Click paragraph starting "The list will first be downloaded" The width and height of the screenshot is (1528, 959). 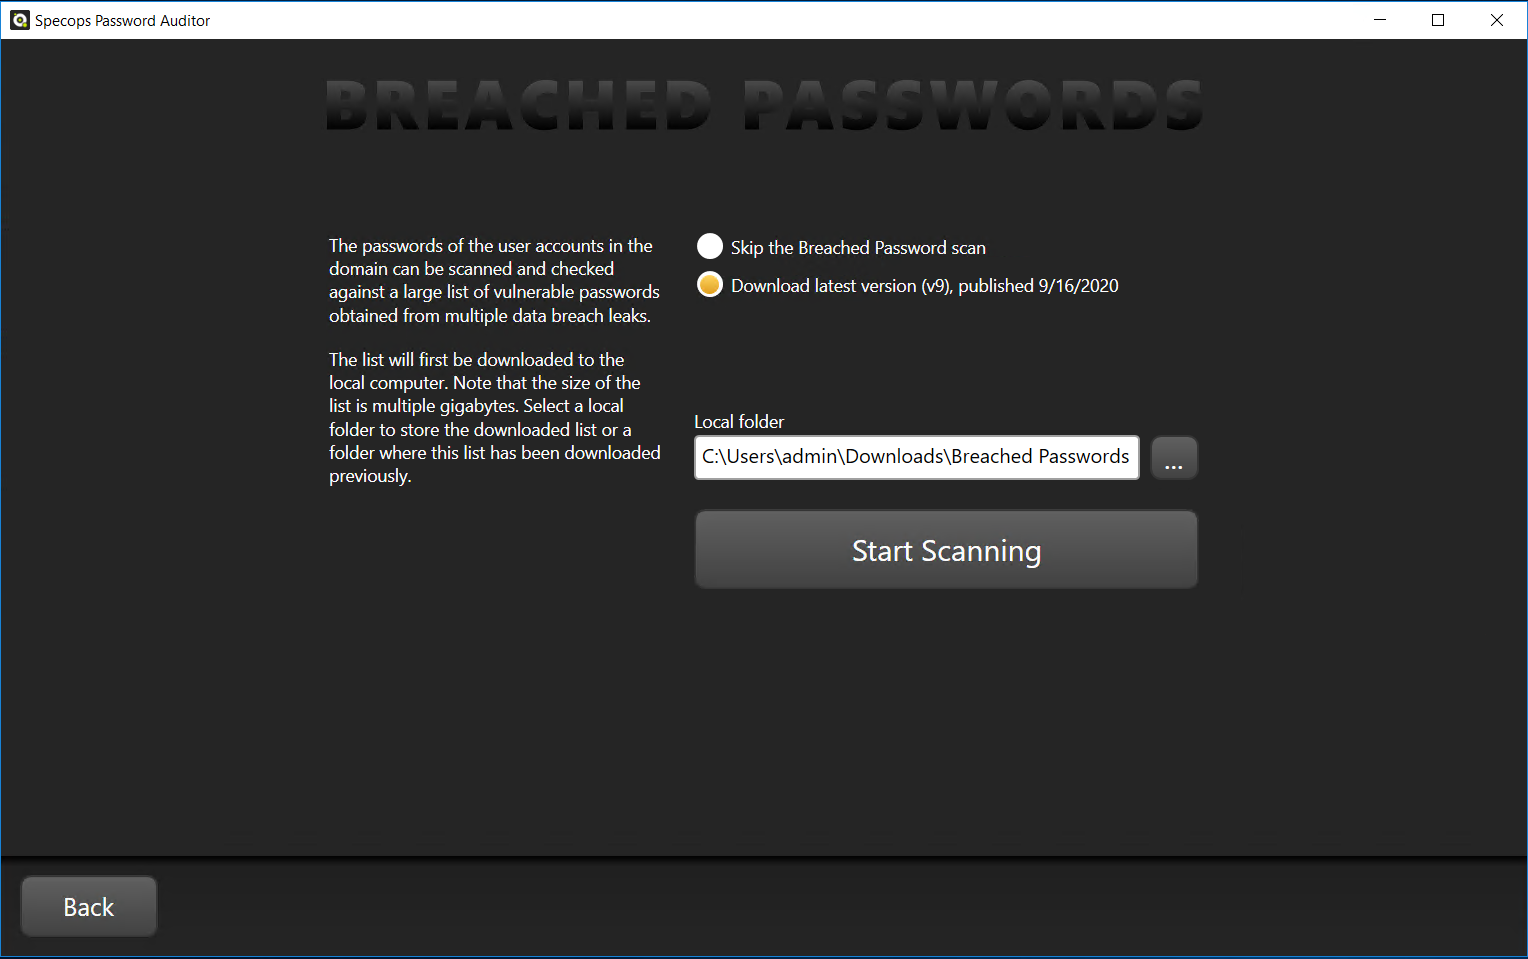[x=494, y=418]
